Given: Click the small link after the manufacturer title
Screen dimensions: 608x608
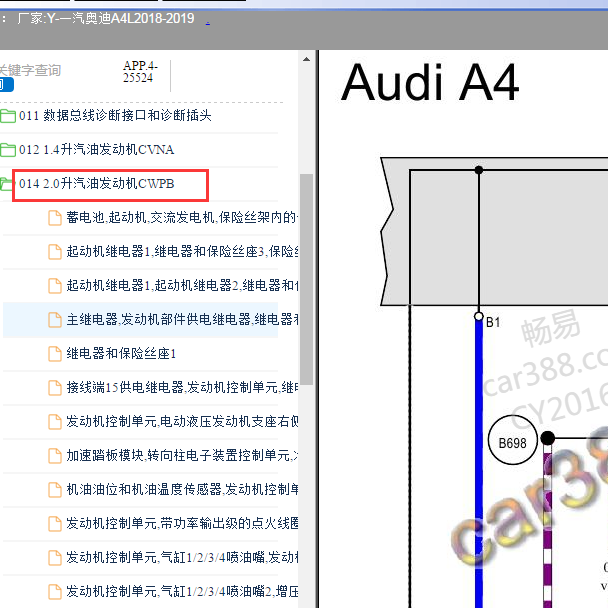Looking at the screenshot, I should coord(208,23).
